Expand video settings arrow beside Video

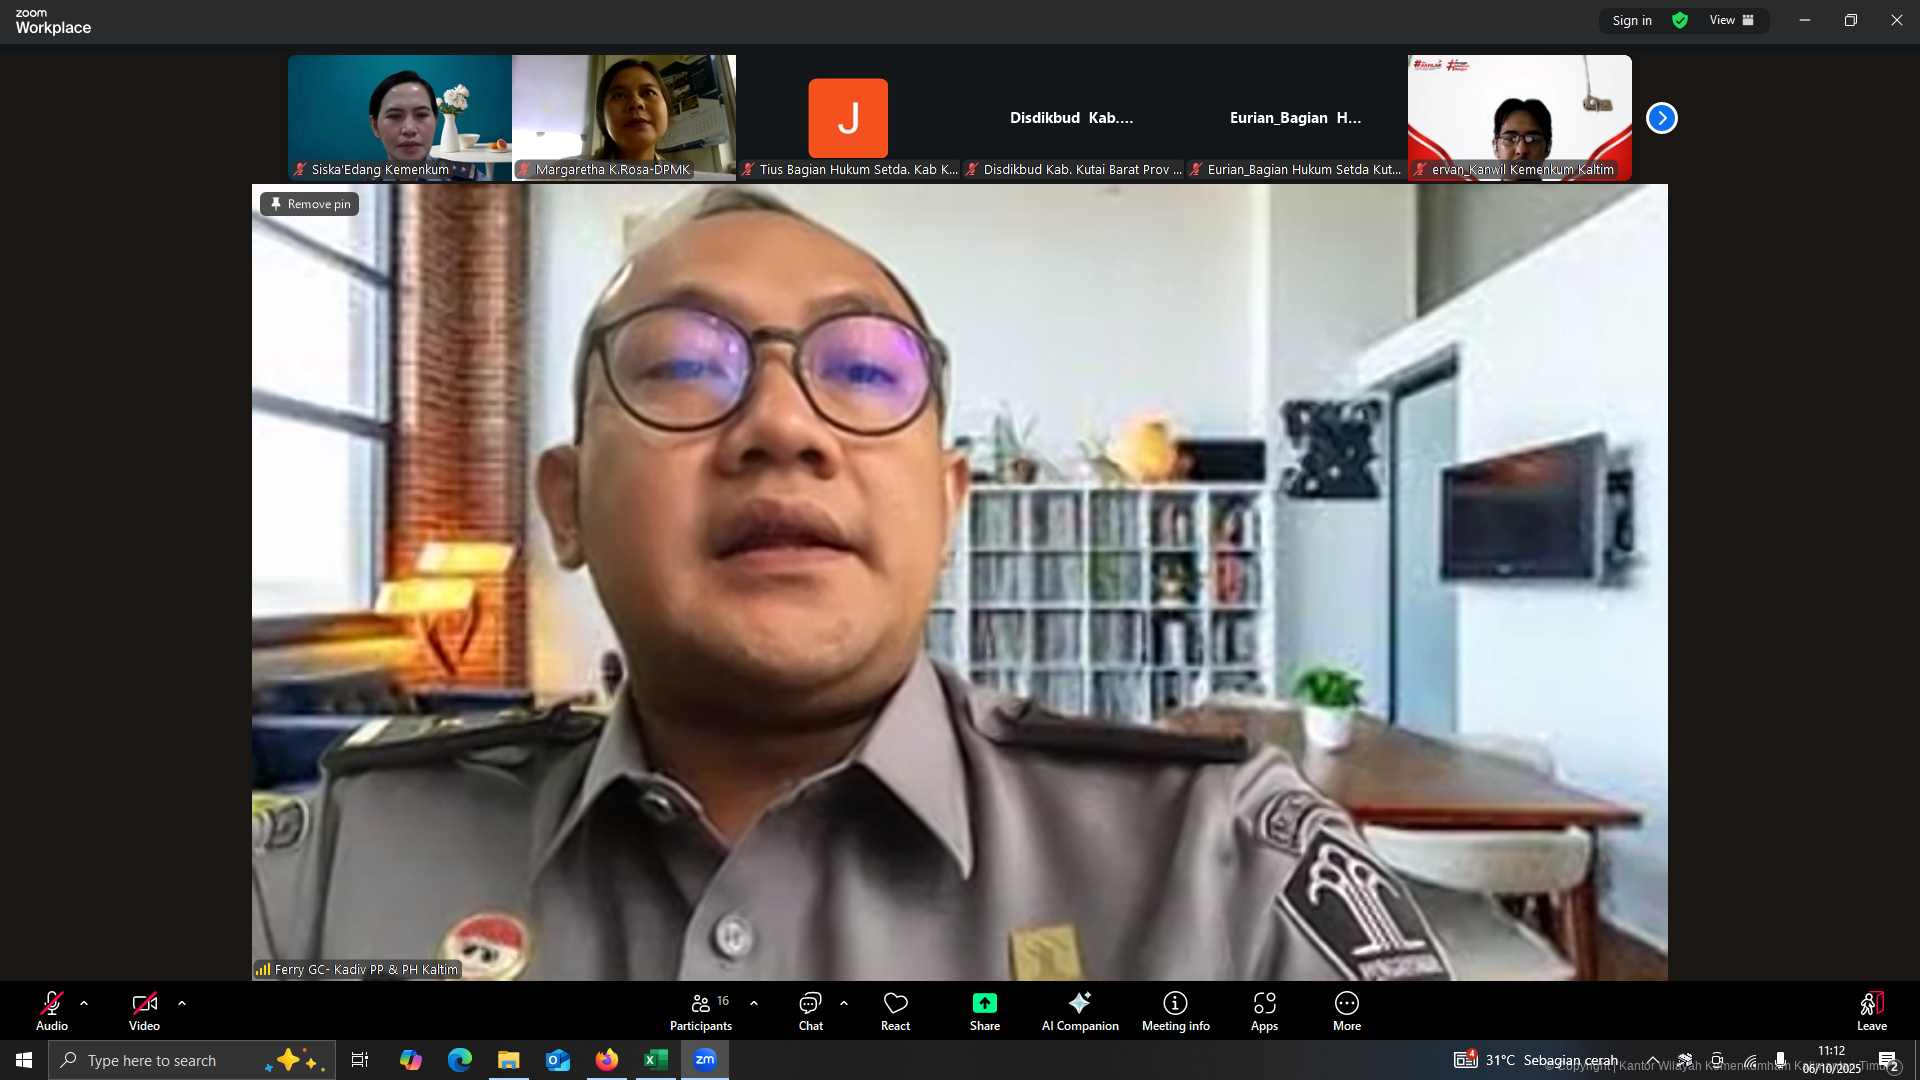coord(182,1003)
